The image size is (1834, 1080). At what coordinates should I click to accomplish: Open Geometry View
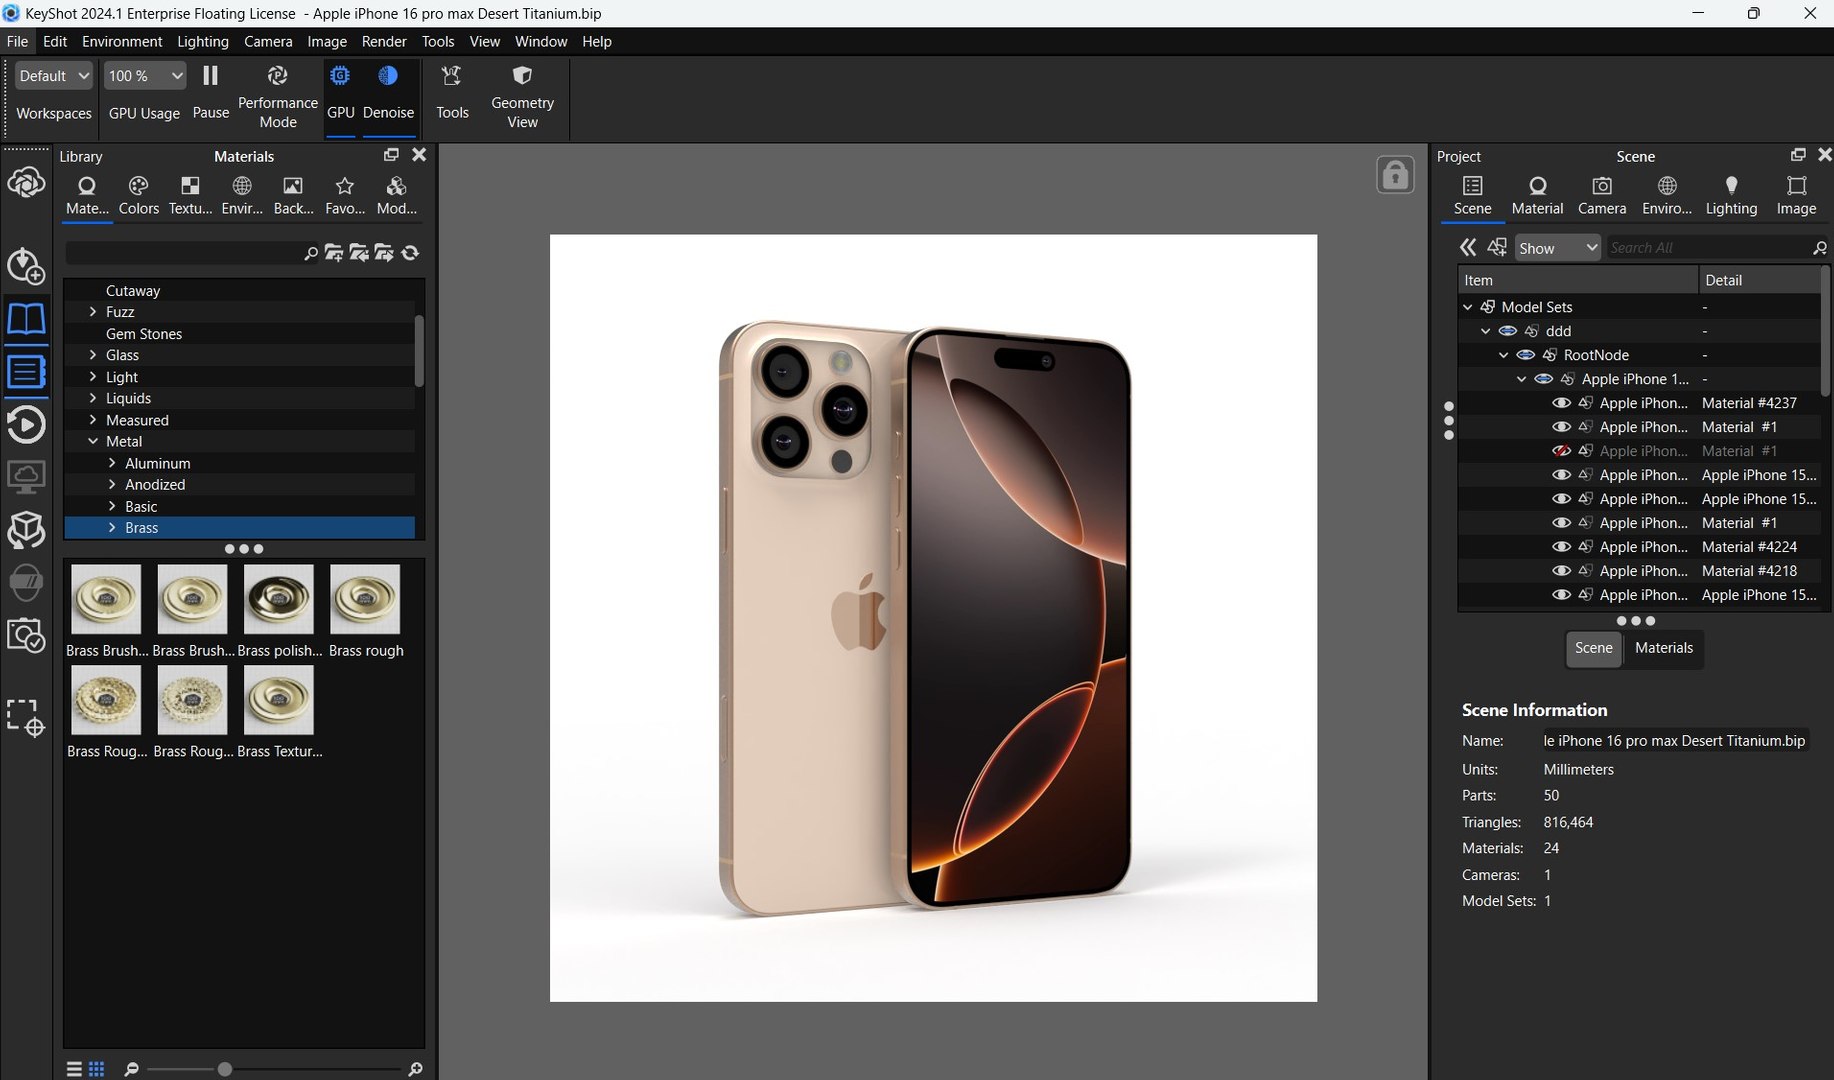click(522, 76)
